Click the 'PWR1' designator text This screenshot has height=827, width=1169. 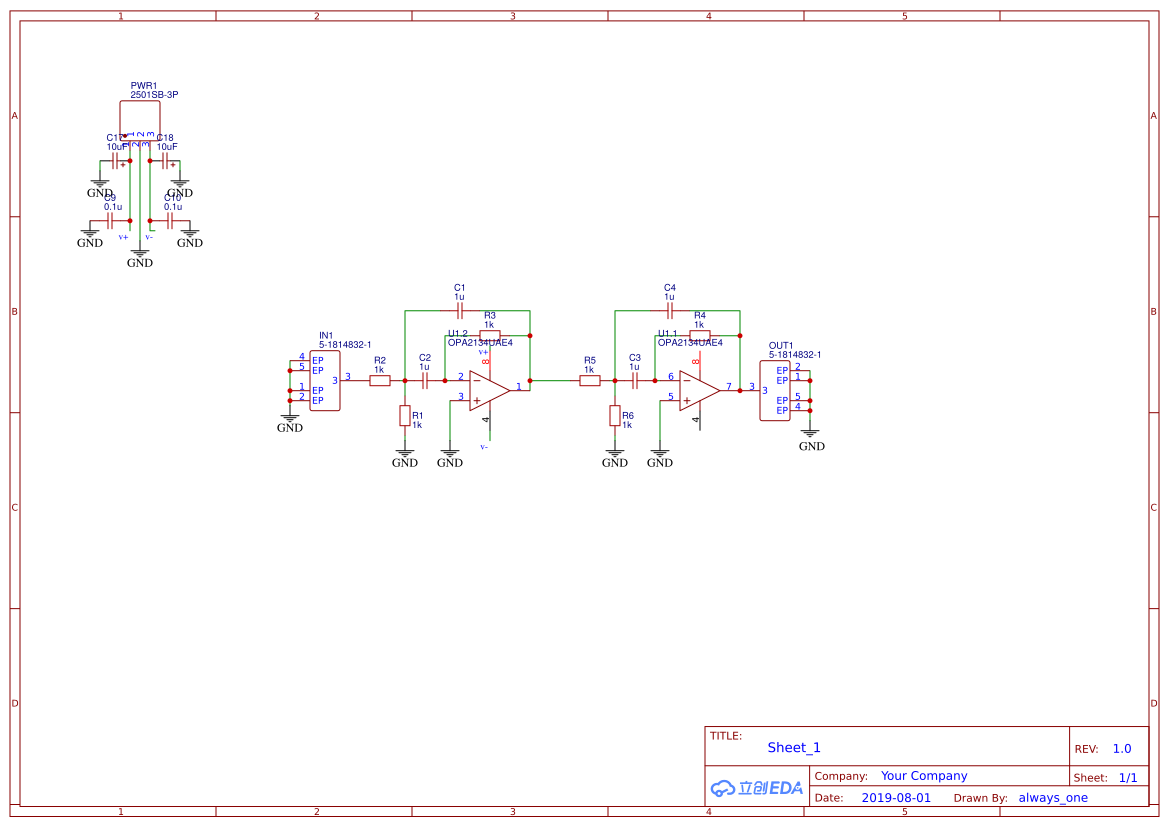144,86
